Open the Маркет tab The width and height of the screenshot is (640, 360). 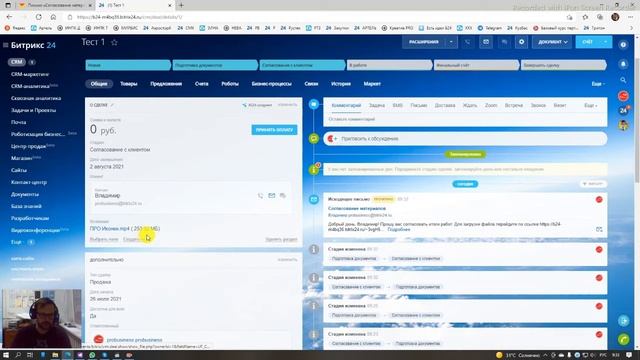coord(372,84)
